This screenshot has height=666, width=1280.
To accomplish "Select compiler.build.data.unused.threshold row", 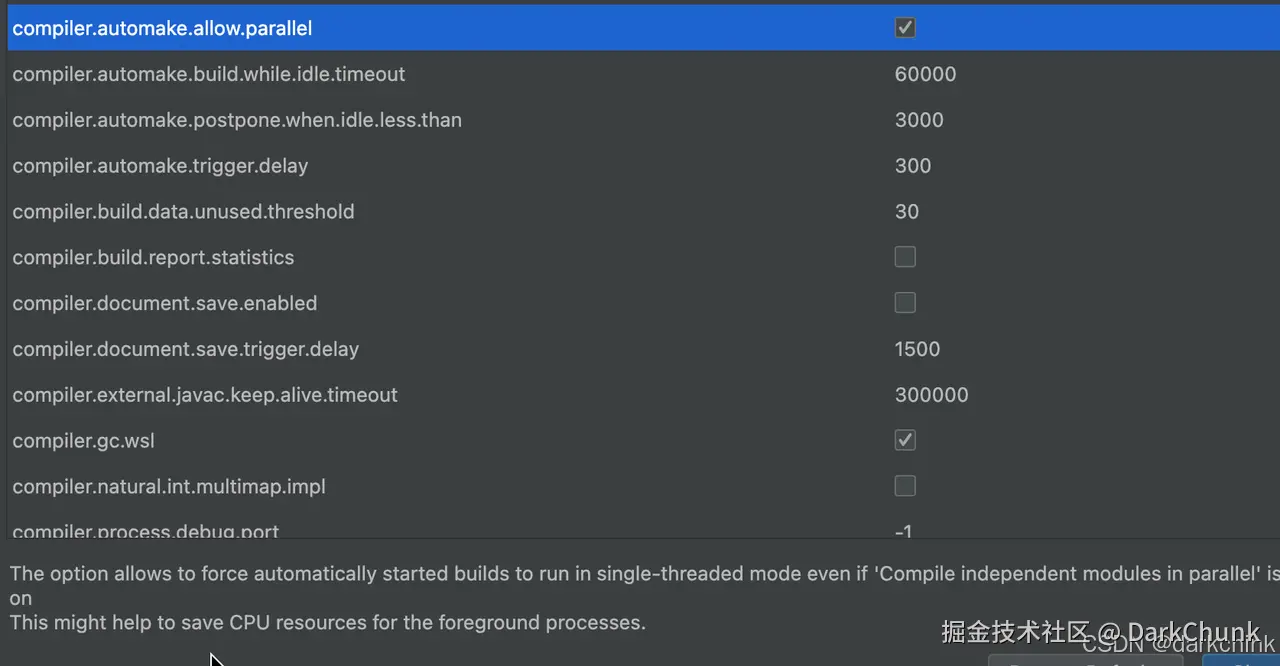I will [x=183, y=212].
